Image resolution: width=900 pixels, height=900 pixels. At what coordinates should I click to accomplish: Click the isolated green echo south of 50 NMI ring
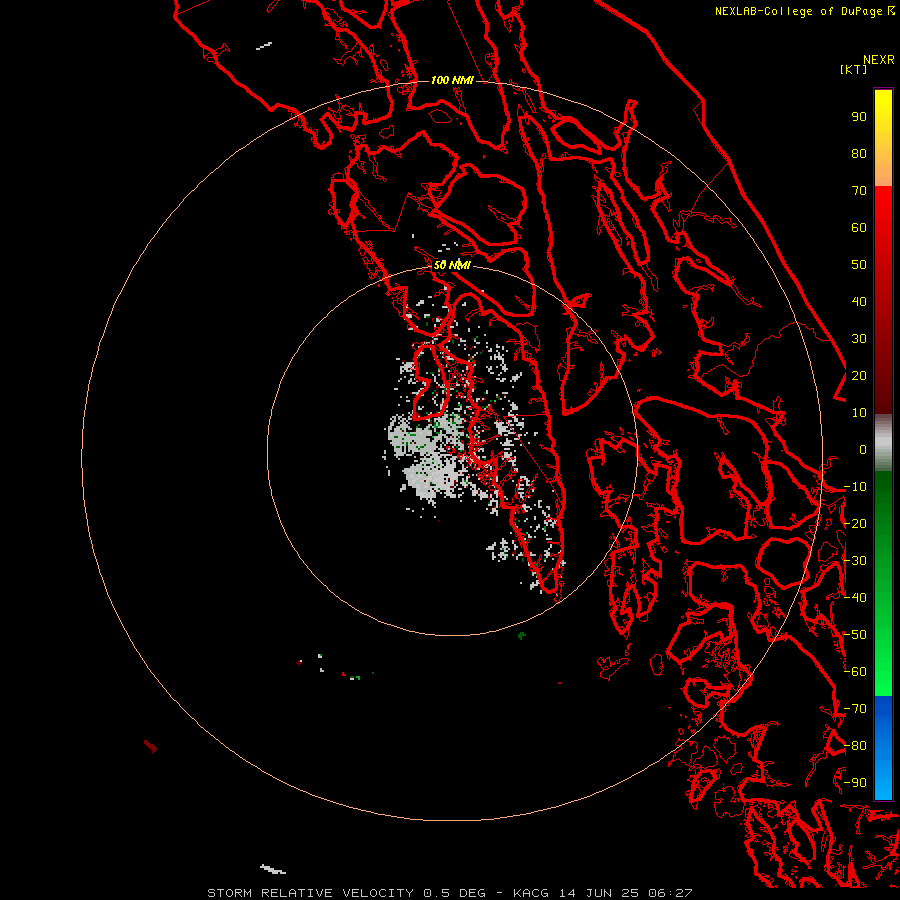click(x=522, y=635)
